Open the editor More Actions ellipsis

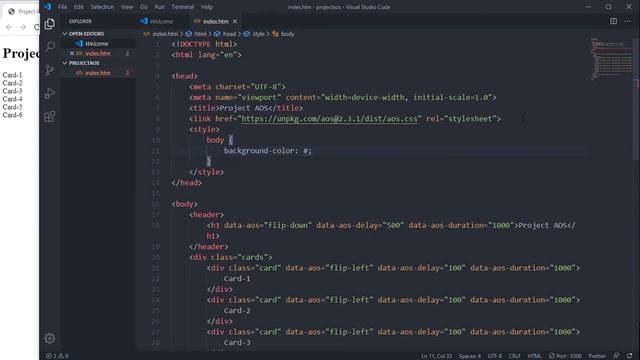point(627,21)
